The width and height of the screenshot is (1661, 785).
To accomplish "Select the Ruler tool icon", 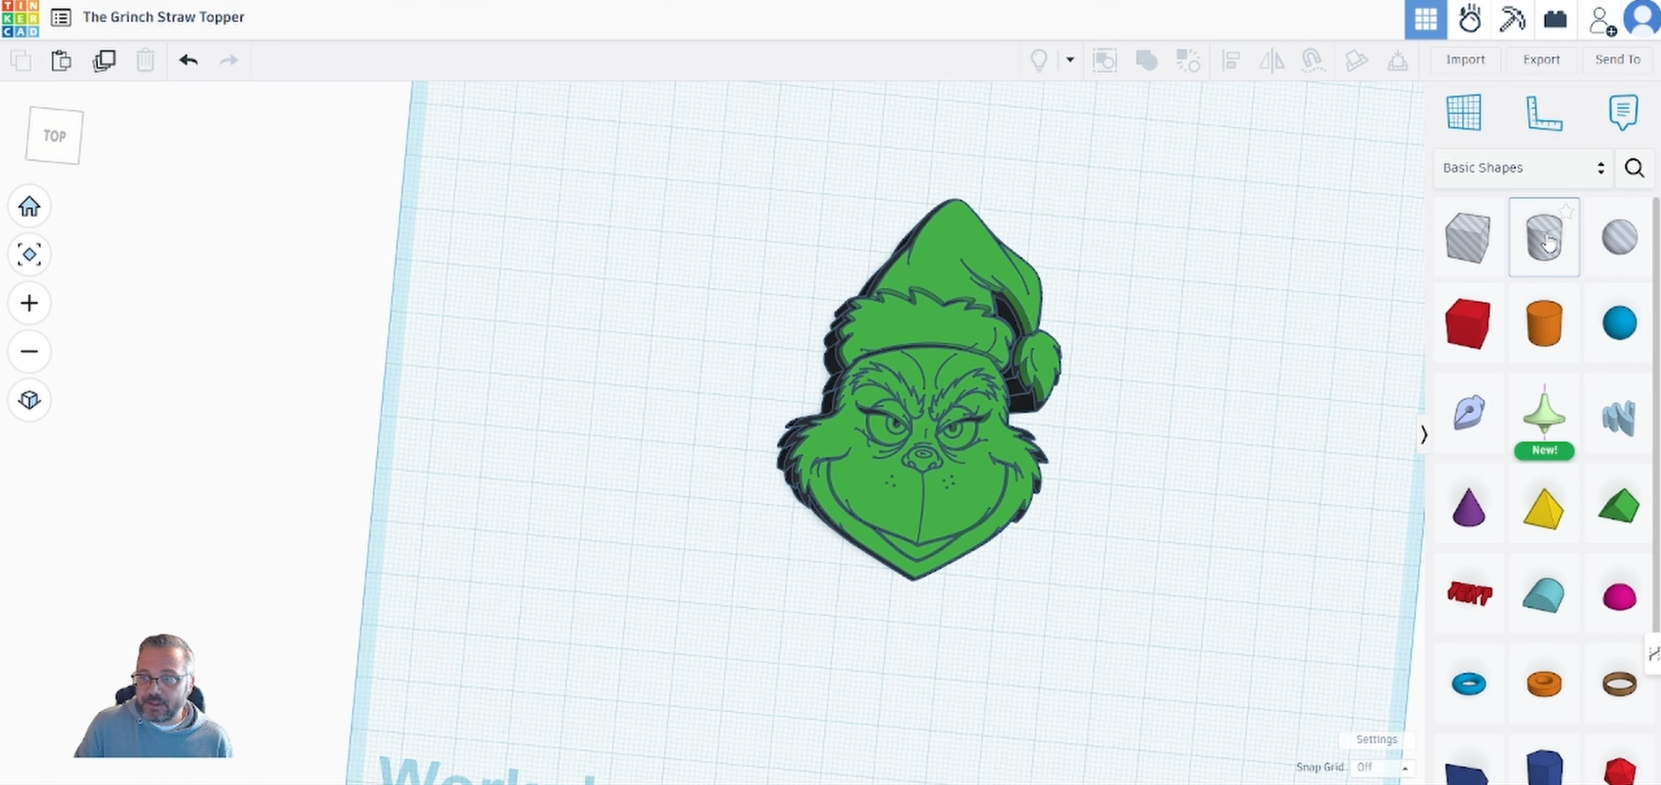I will click(x=1543, y=113).
